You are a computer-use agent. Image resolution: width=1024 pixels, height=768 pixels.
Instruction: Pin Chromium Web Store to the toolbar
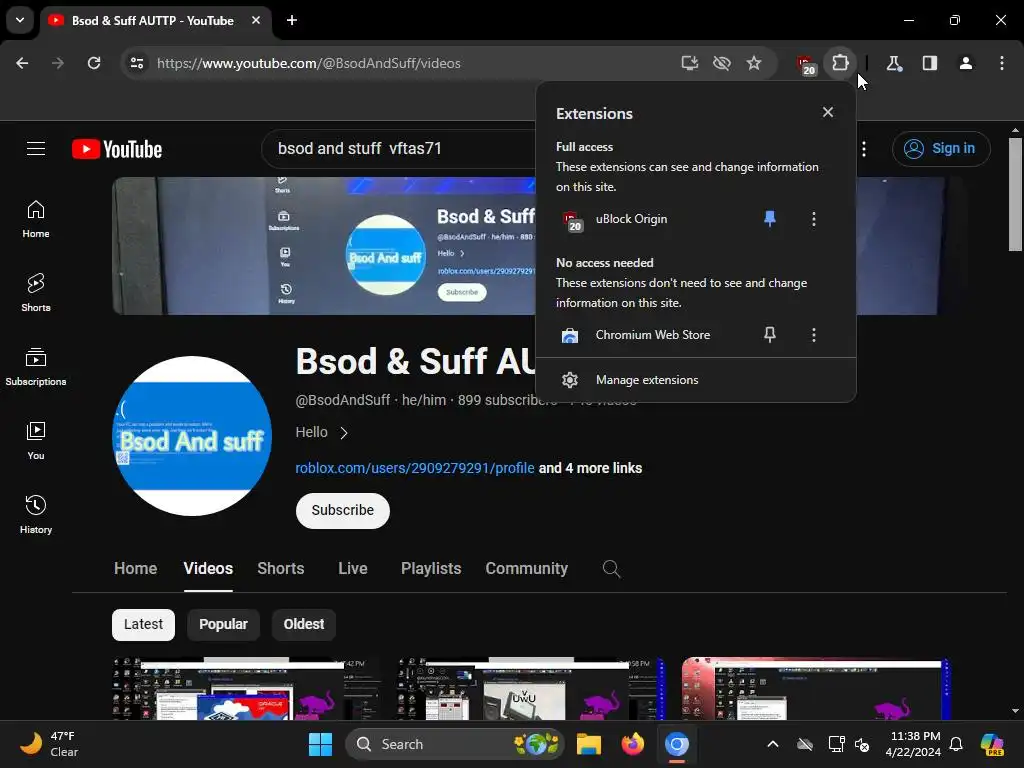(770, 335)
